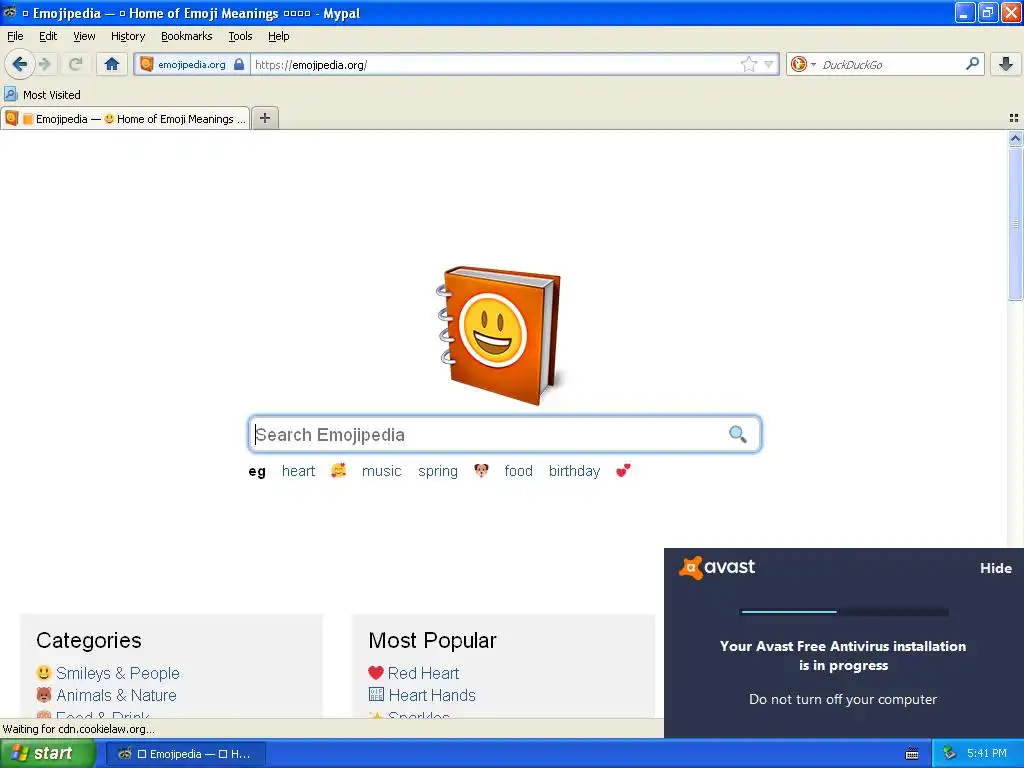Viewport: 1024px width, 768px height.
Task: Click the vertical scrollbar thumb
Action: (1015, 224)
